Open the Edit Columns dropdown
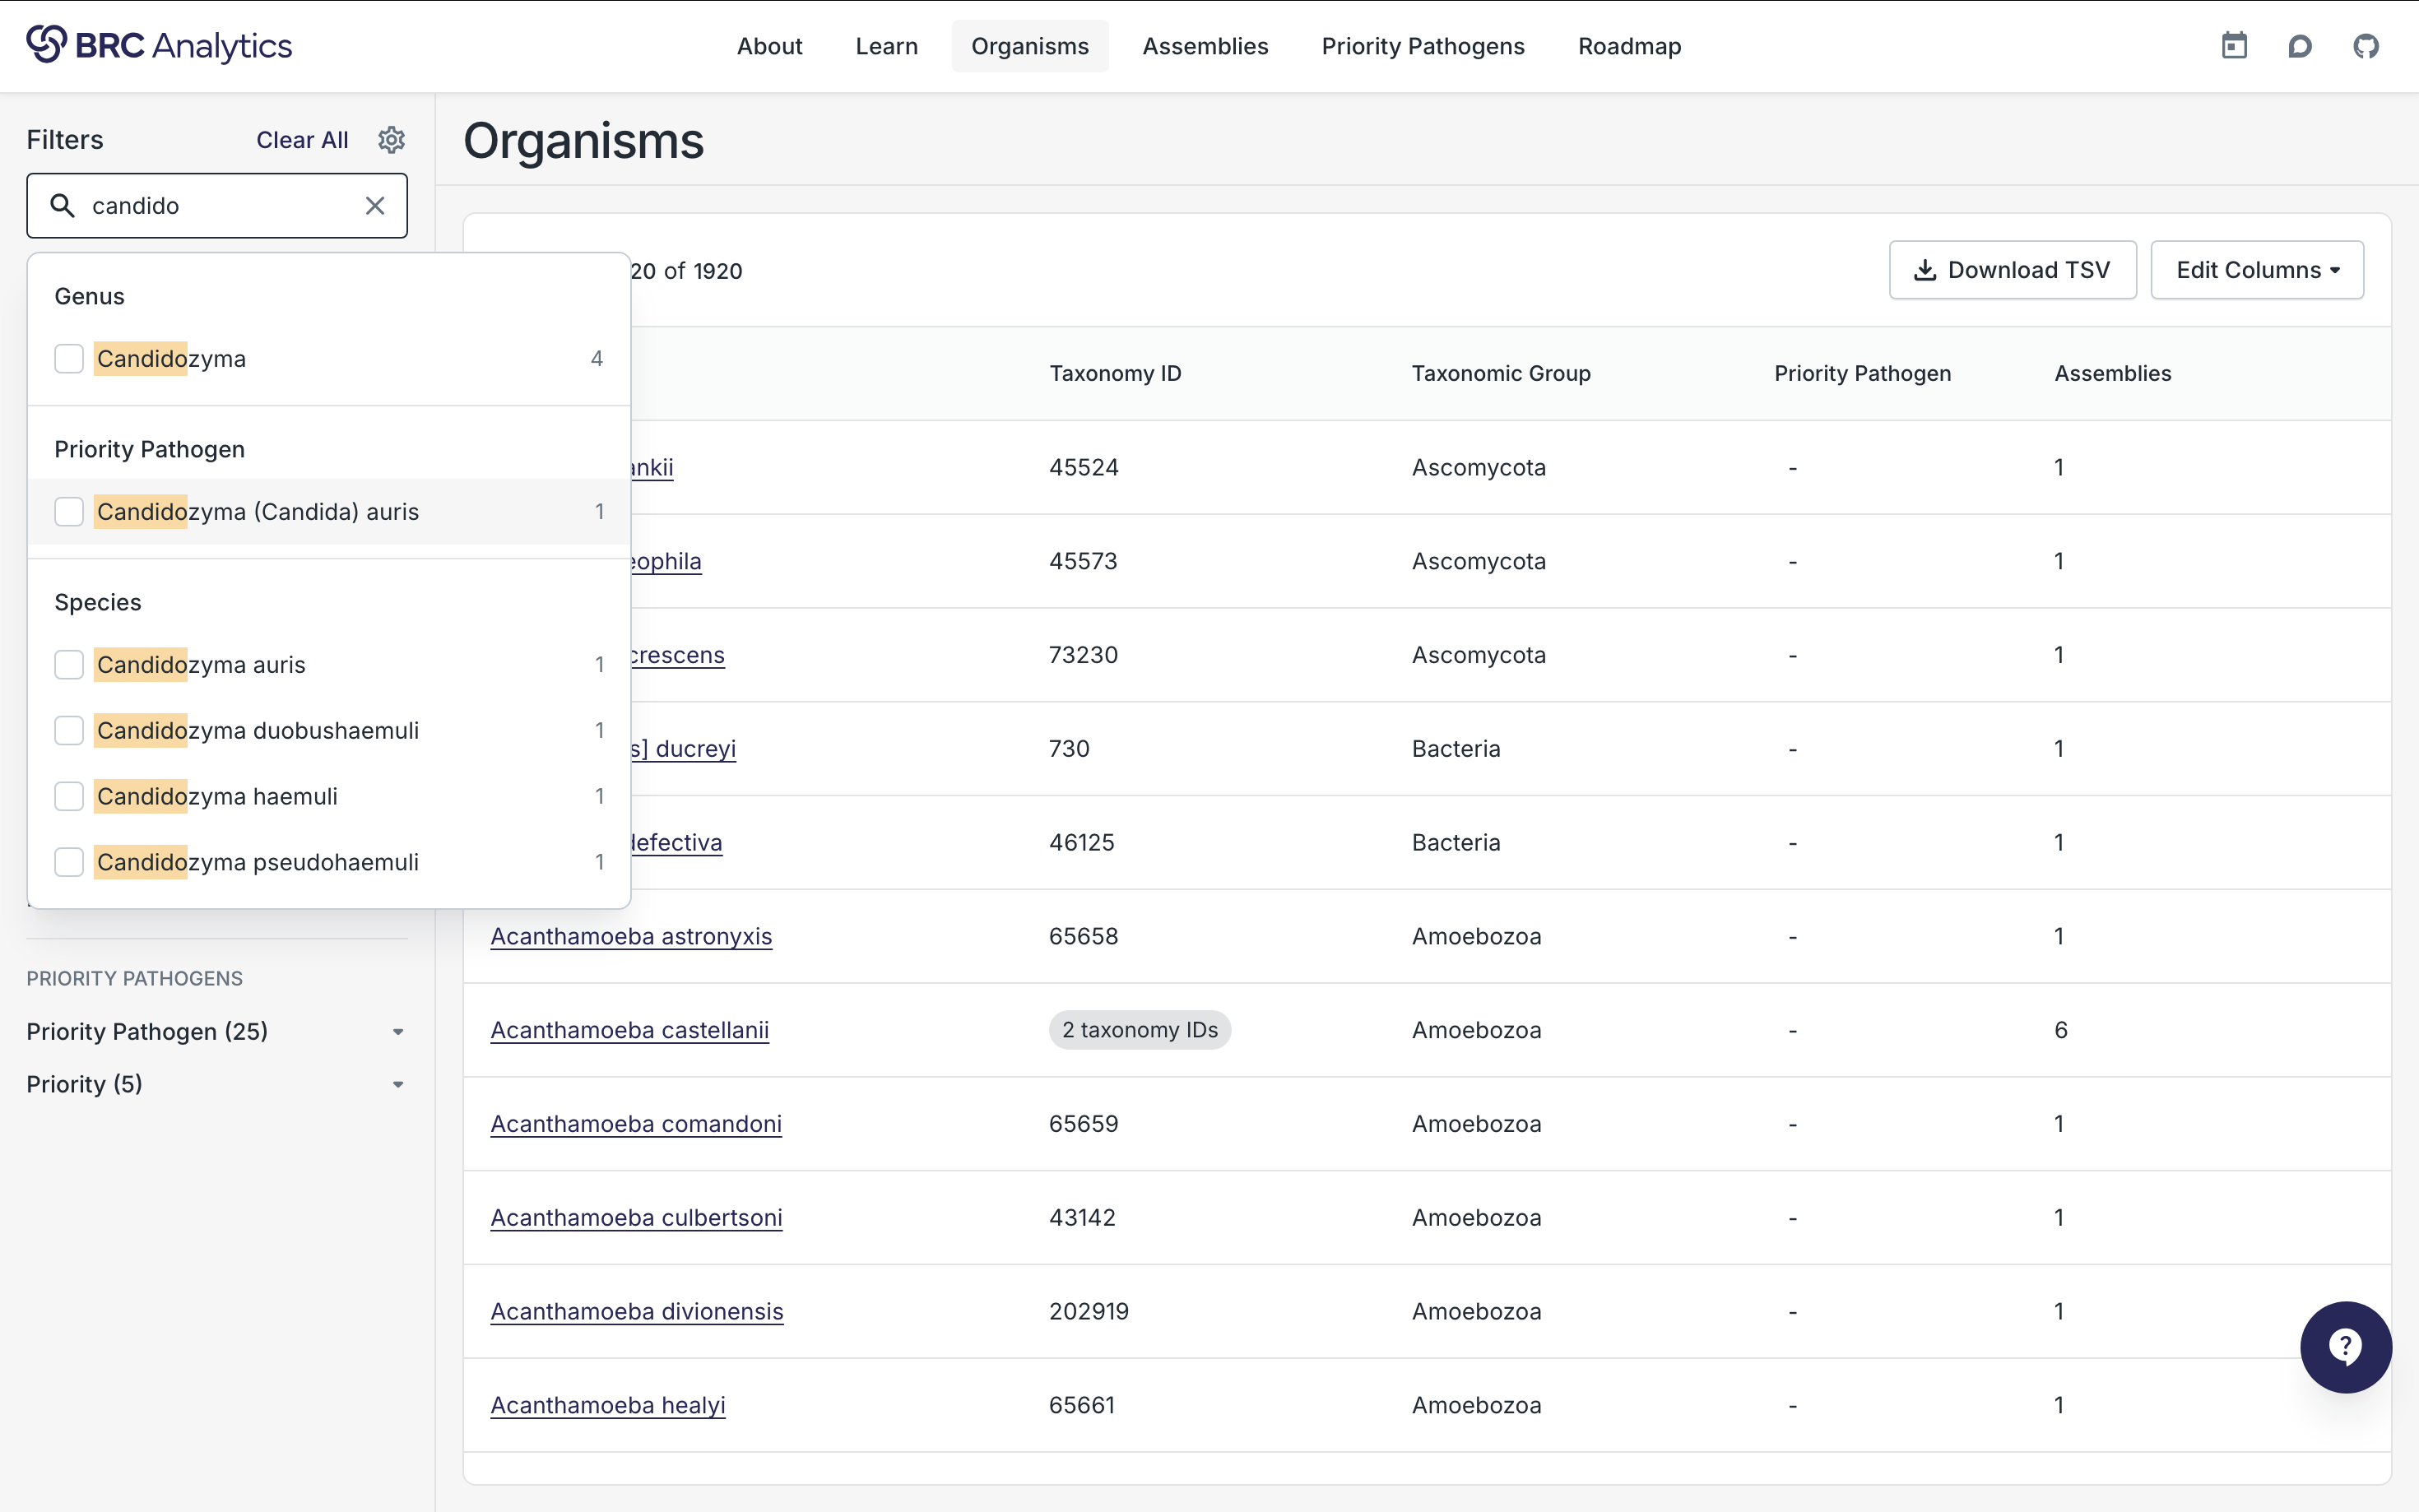Viewport: 2419px width, 1512px height. coord(2257,270)
